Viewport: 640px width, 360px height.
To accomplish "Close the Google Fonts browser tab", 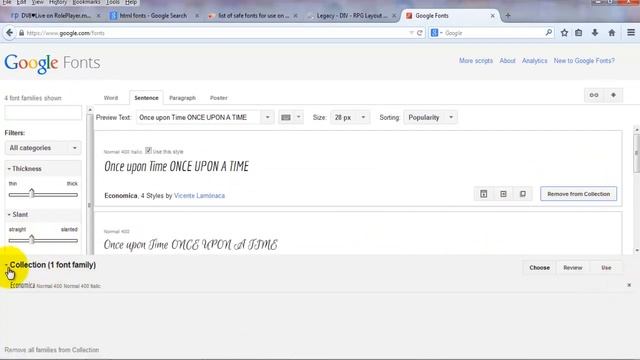I will (x=493, y=16).
